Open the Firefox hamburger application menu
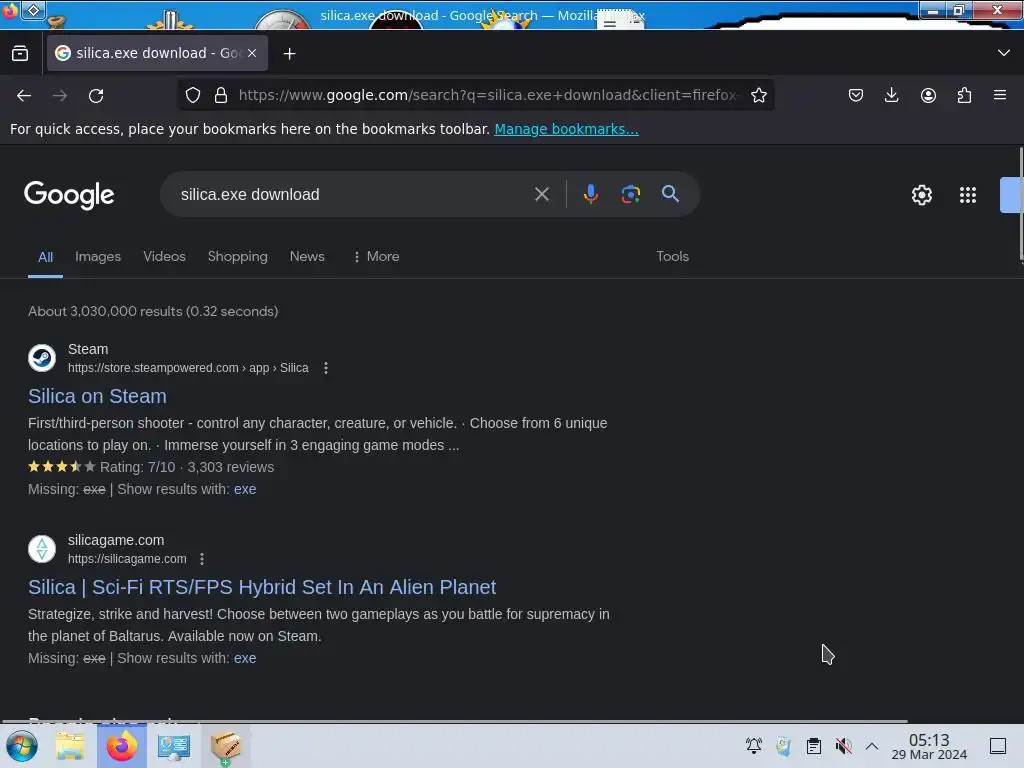This screenshot has width=1024, height=768. click(1000, 95)
